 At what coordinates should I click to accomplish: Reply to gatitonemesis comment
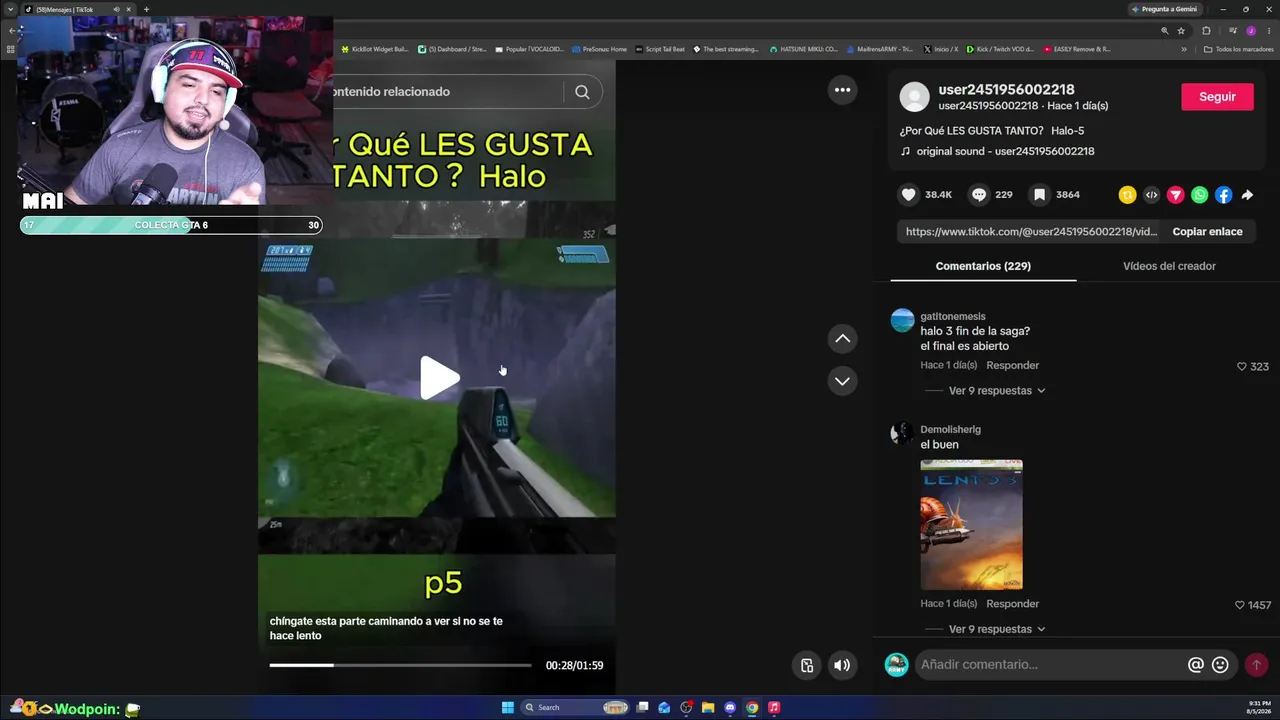point(1012,366)
